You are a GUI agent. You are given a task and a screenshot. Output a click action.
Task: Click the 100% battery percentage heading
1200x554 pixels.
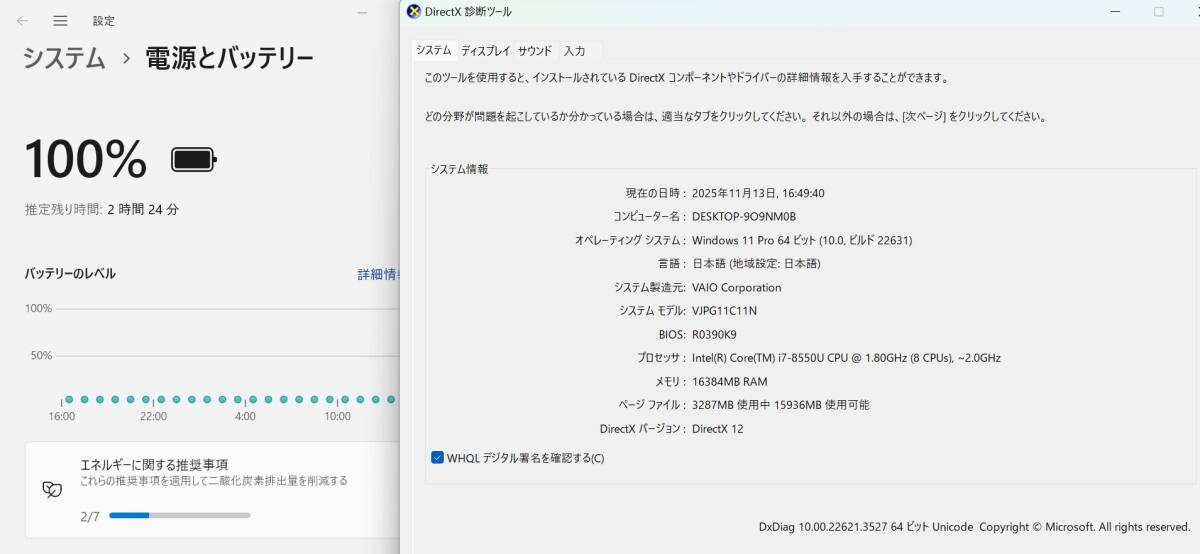point(85,159)
